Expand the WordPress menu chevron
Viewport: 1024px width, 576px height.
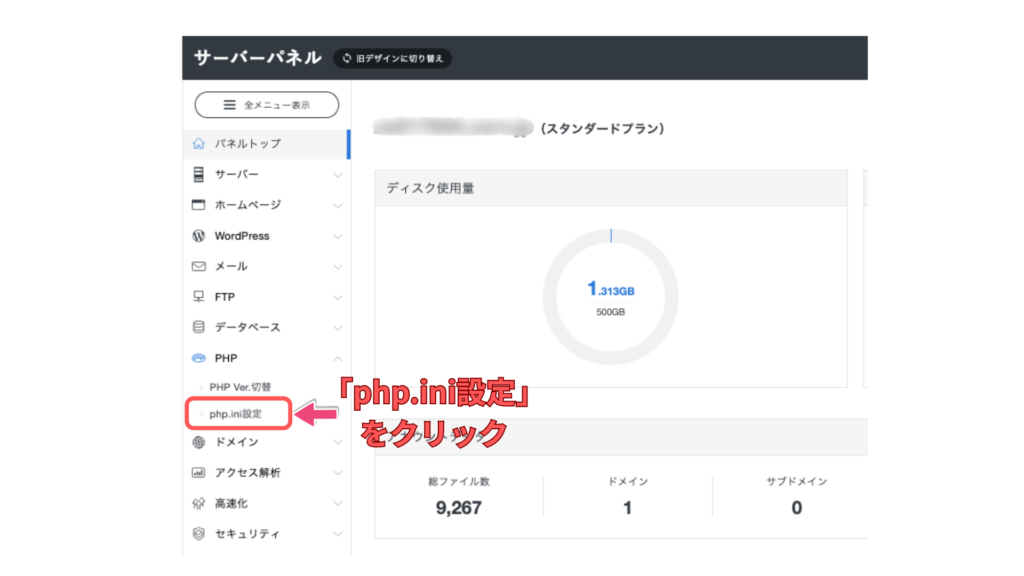click(338, 237)
